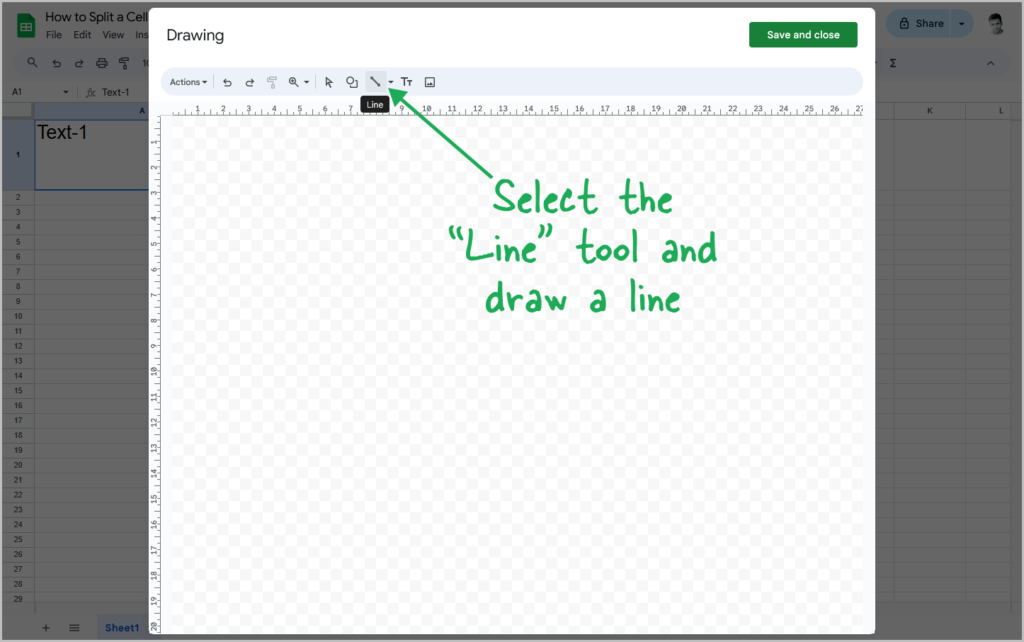The width and height of the screenshot is (1024, 642).
Task: Open the File menu
Action: [x=54, y=35]
